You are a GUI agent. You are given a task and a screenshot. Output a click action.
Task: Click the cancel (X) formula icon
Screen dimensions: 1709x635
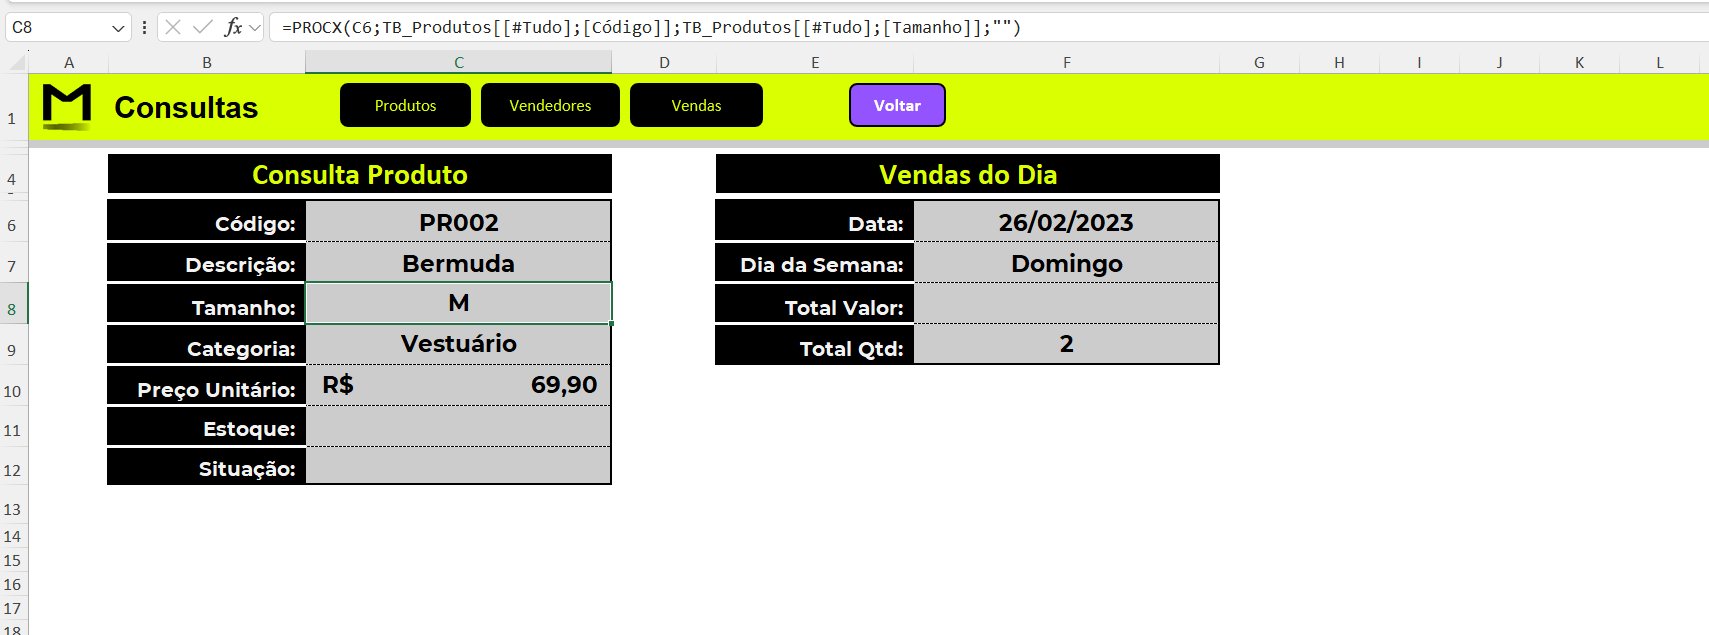click(x=173, y=27)
